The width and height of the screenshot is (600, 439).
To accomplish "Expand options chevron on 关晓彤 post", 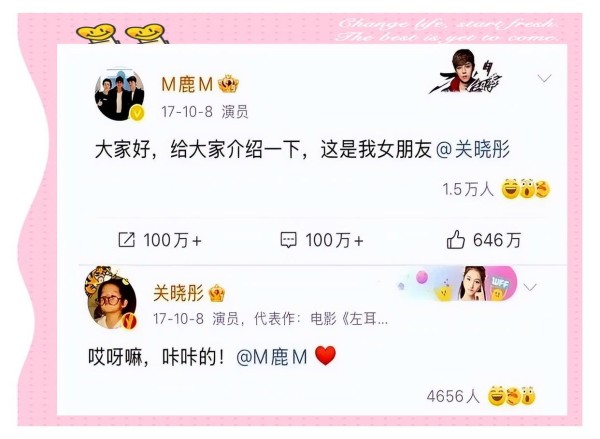I will [530, 287].
